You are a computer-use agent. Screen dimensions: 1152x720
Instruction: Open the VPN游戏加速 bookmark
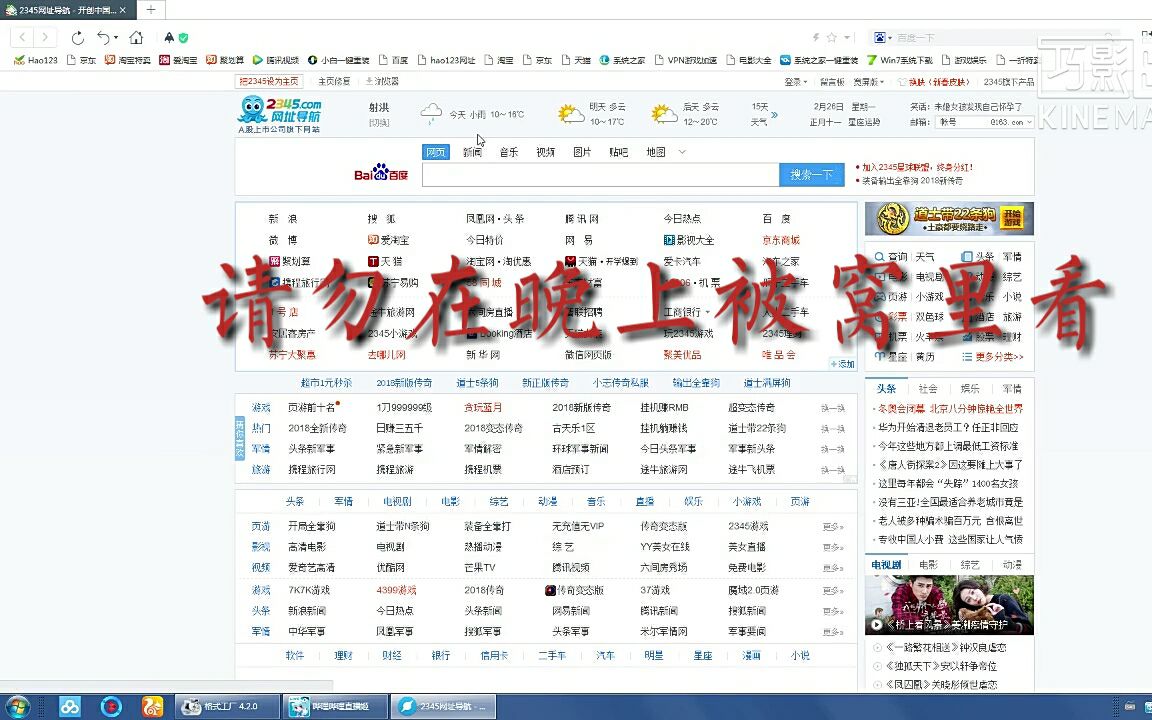pyautogui.click(x=686, y=60)
